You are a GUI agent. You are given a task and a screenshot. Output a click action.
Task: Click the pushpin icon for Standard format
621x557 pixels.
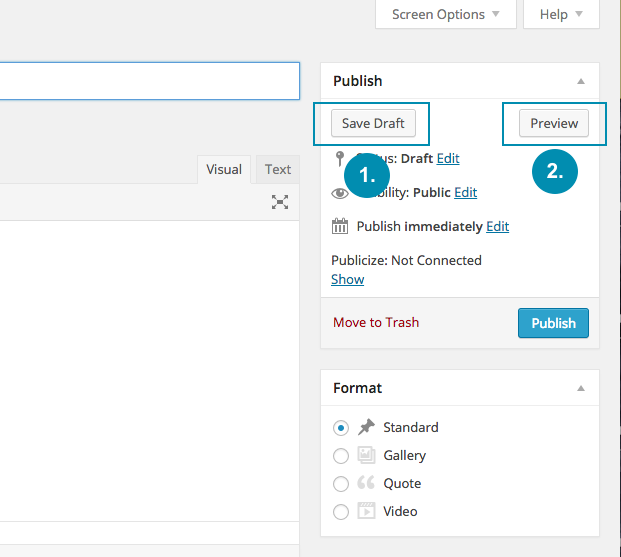[366, 427]
